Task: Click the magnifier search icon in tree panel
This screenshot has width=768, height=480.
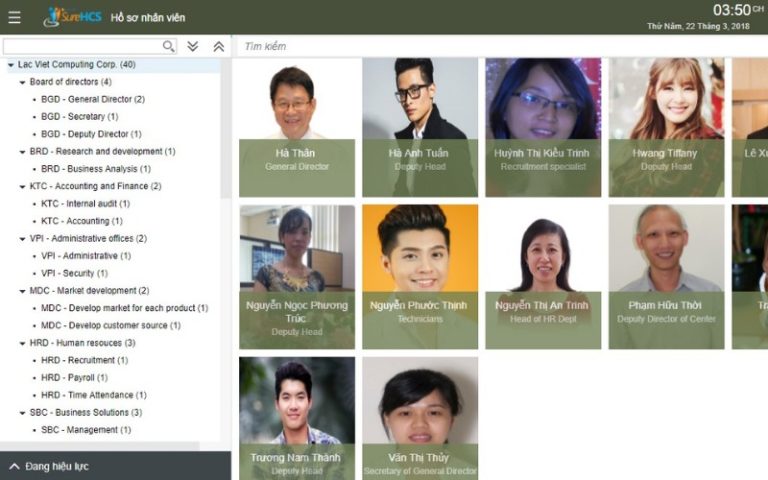Action: pos(168,46)
